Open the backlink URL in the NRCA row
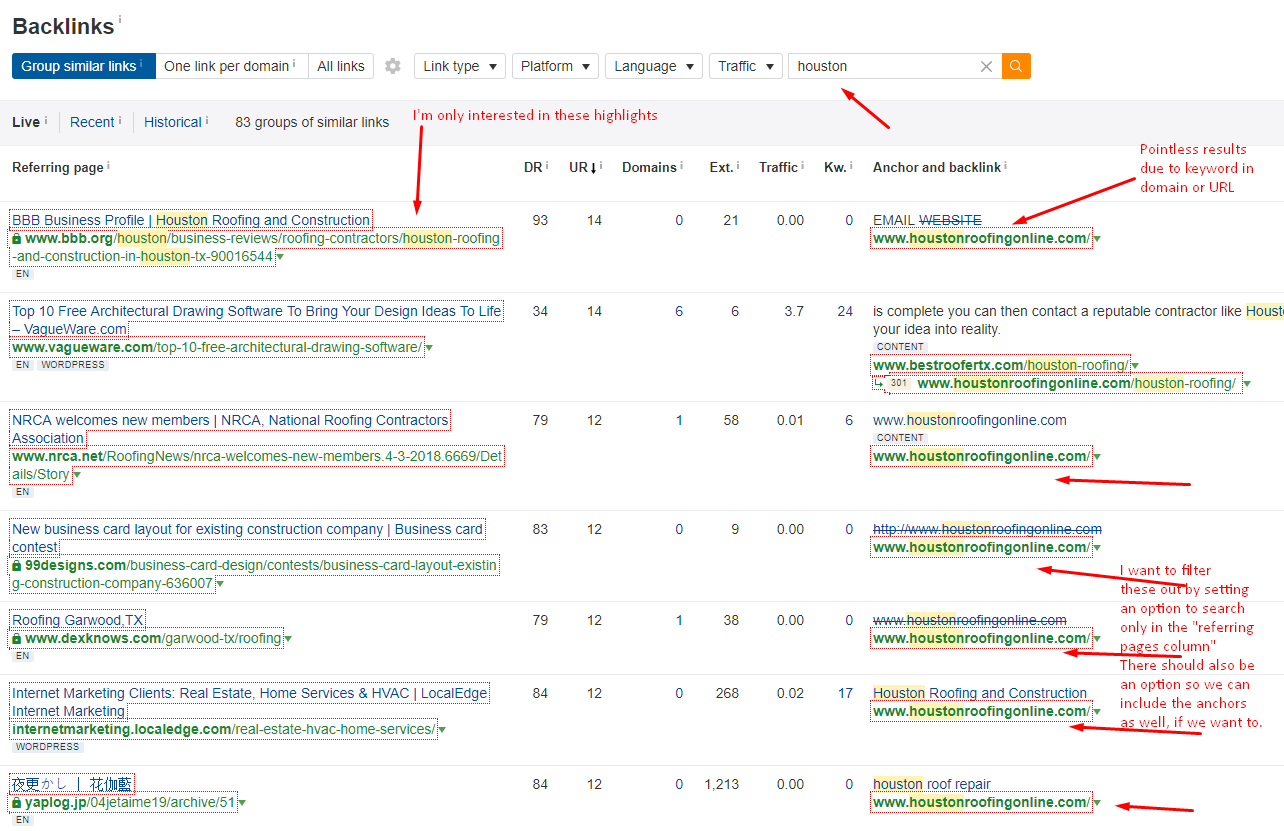The image size is (1284, 831). point(981,456)
